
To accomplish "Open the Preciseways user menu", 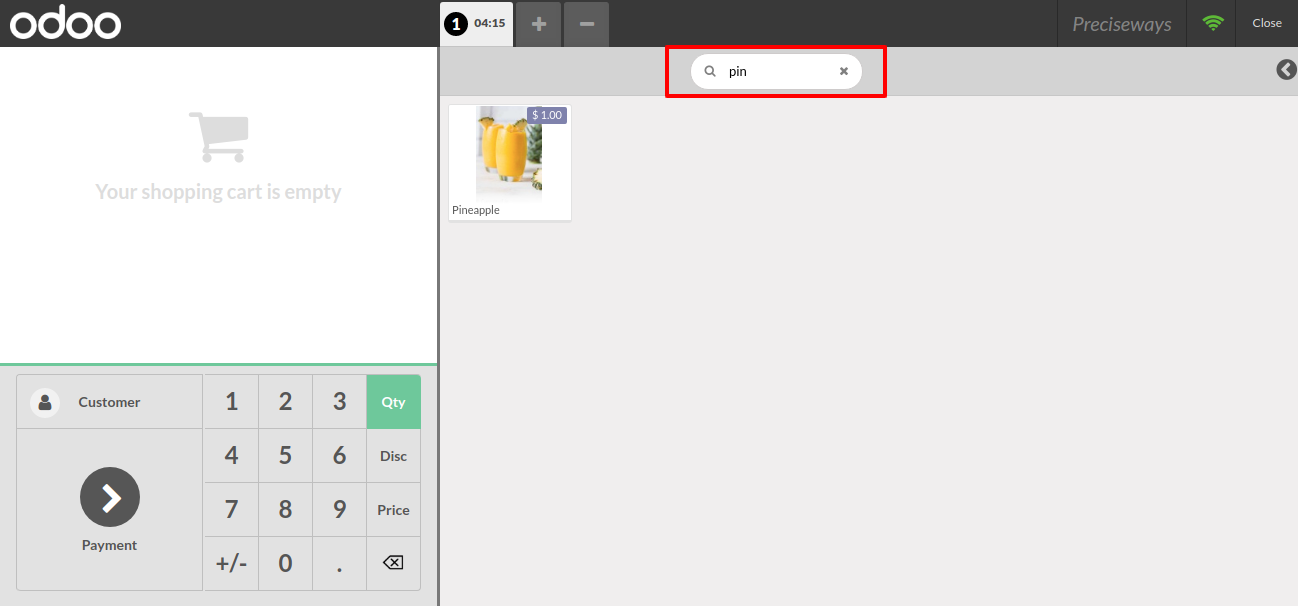I will pos(1122,24).
